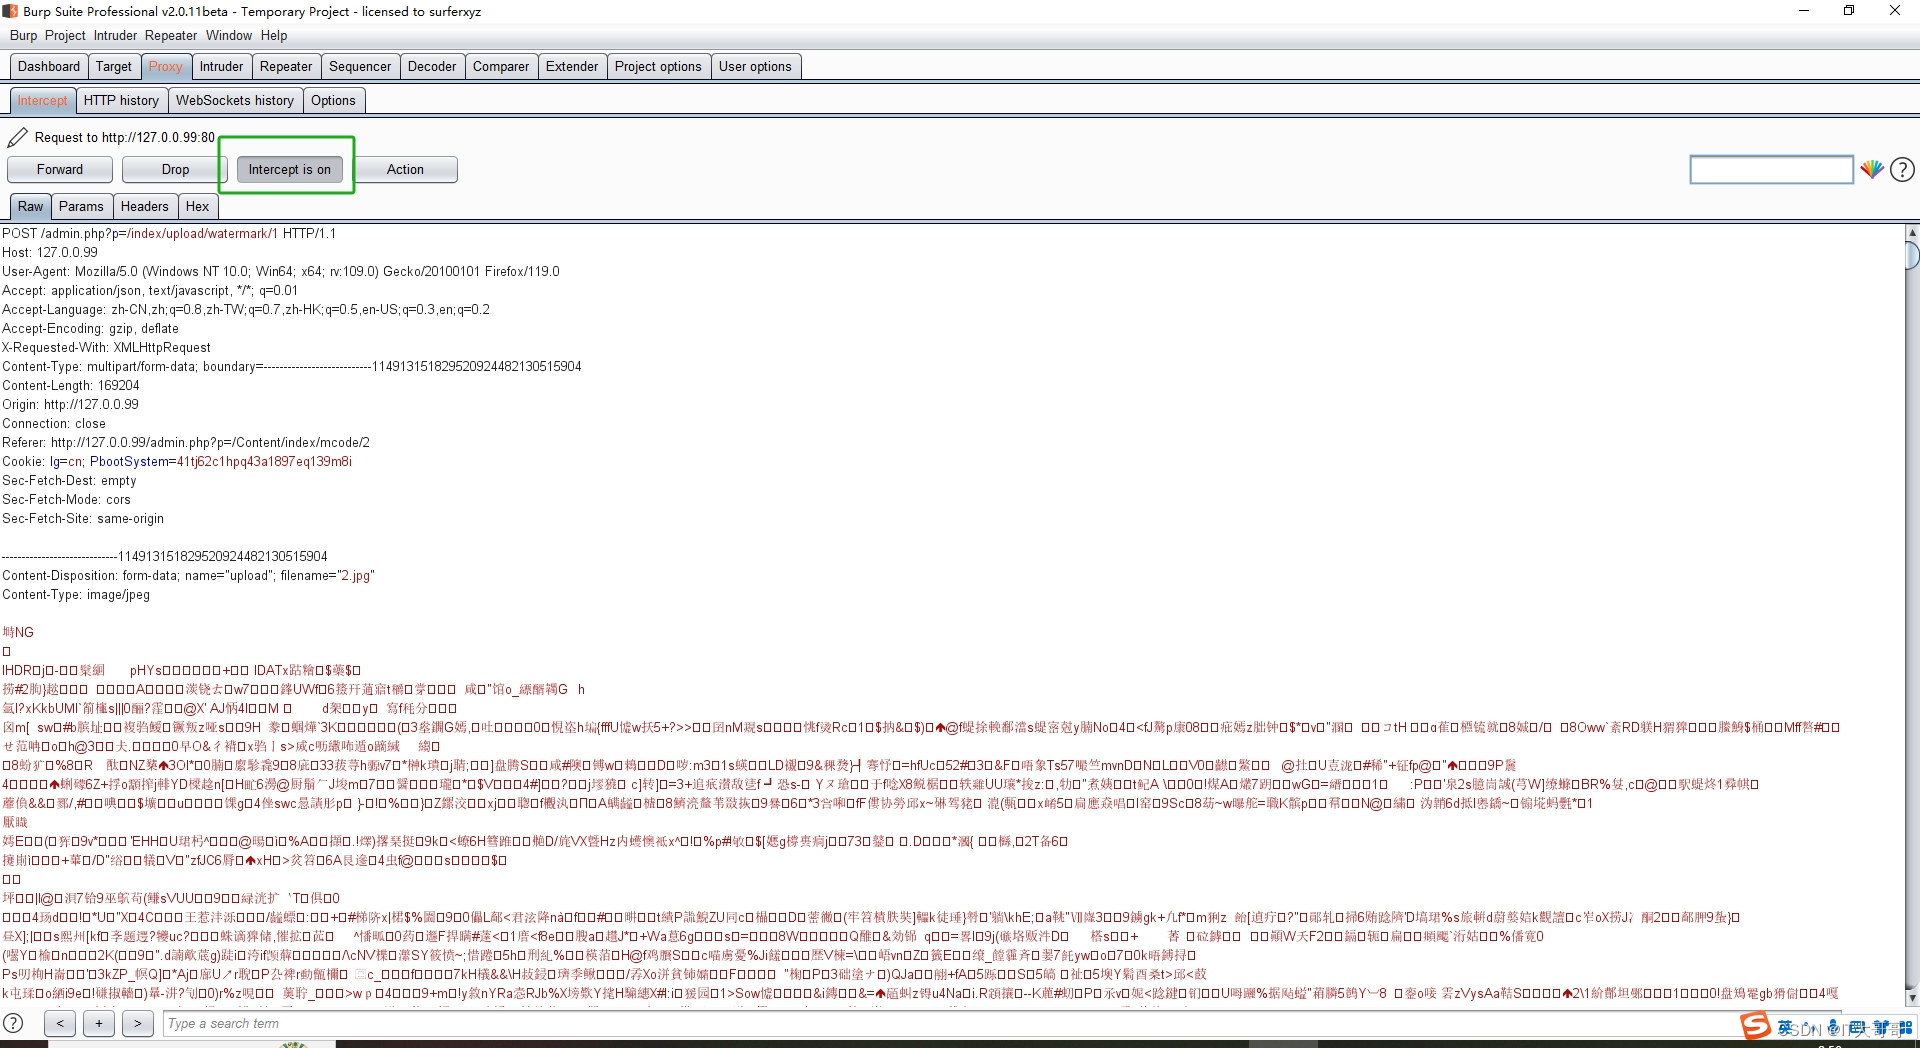Open the search help icon at bottom left

tap(13, 1023)
